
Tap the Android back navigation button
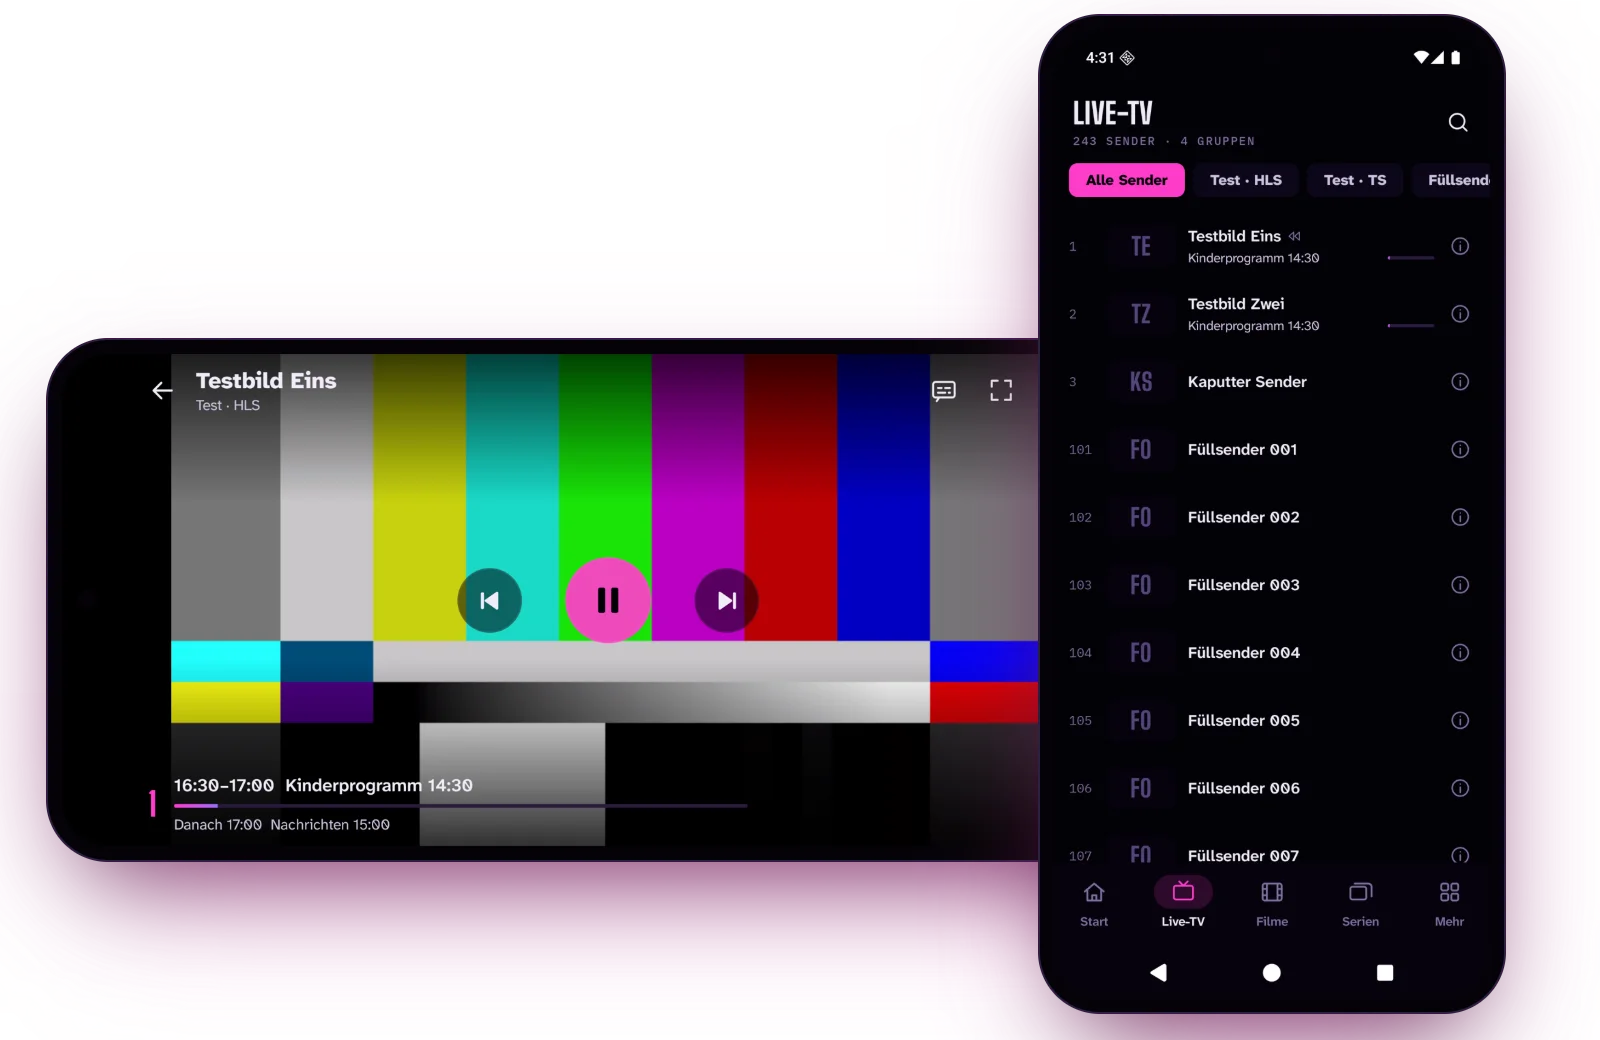tap(1159, 973)
